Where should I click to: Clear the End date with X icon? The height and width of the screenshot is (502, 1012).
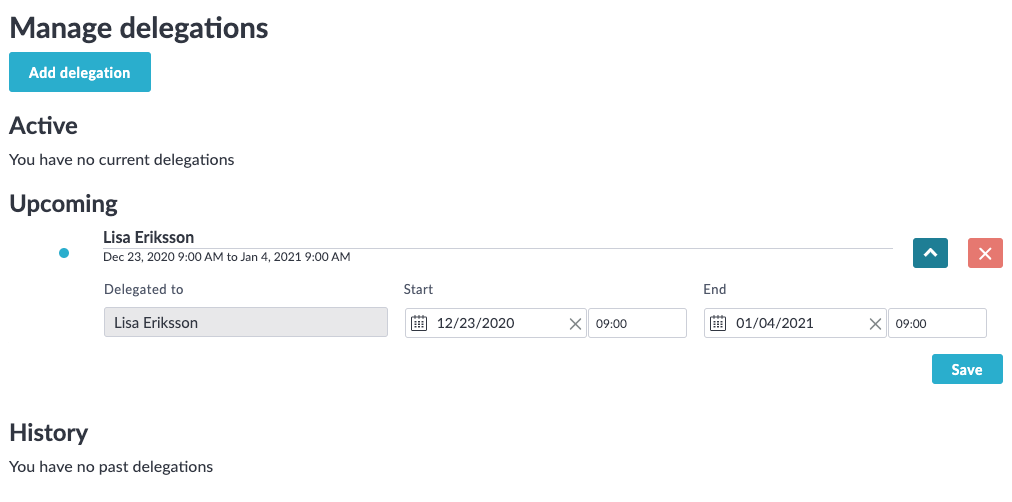click(875, 323)
